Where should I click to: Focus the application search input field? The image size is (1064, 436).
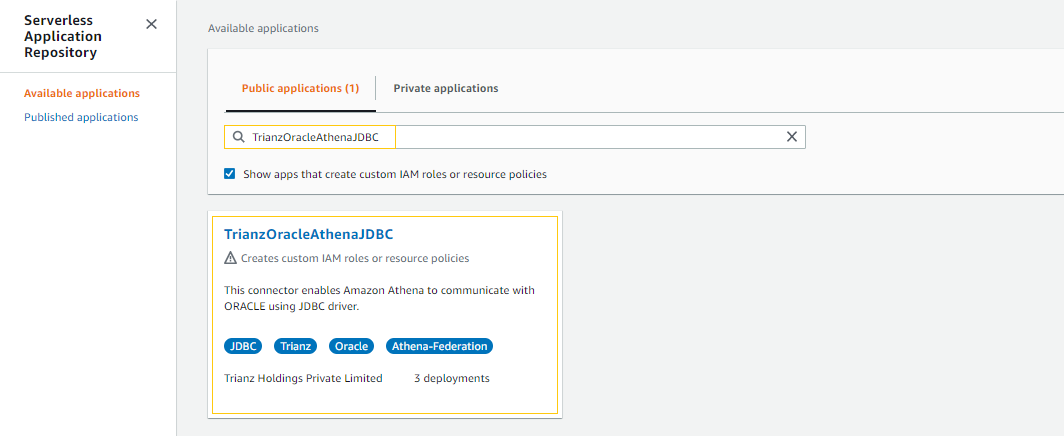[x=590, y=137]
